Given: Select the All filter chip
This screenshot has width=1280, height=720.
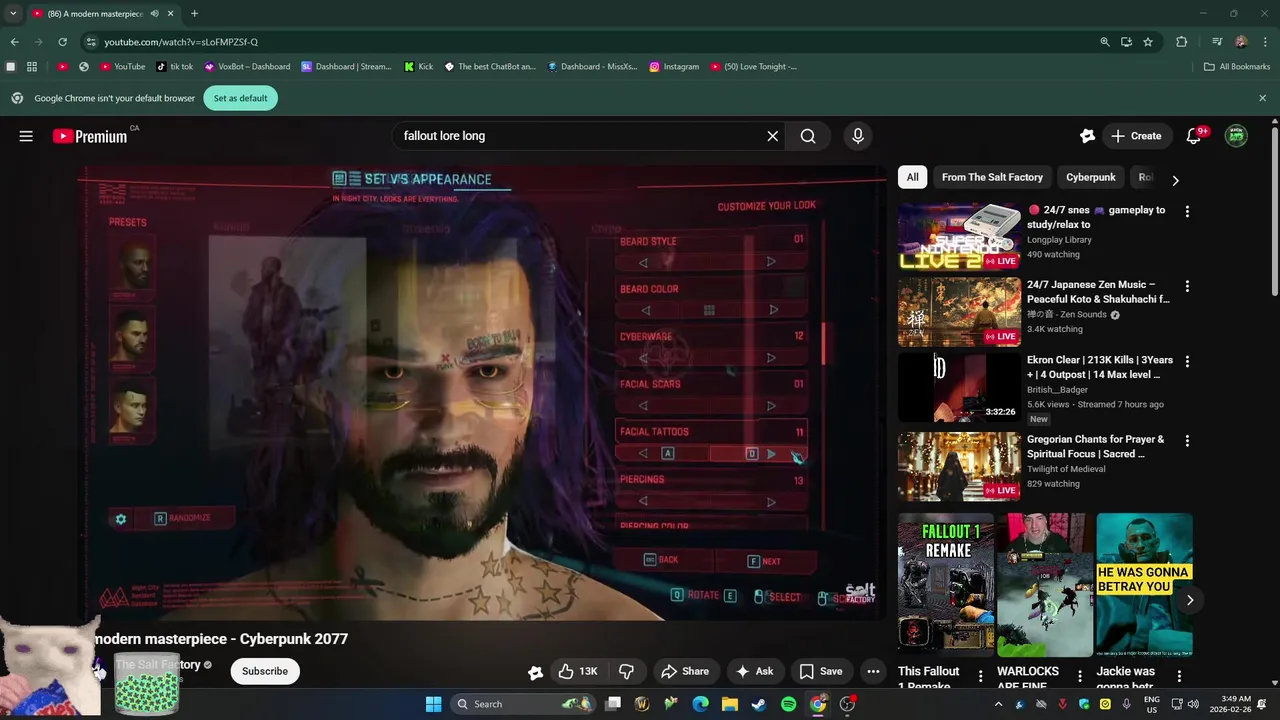Looking at the screenshot, I should [912, 177].
